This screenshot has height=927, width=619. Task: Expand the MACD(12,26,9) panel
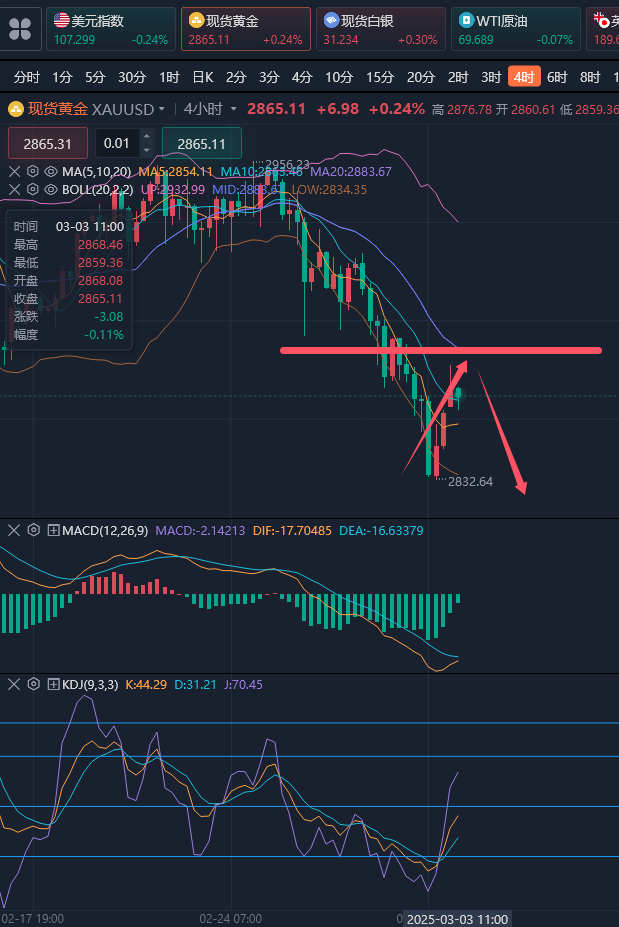coord(53,530)
